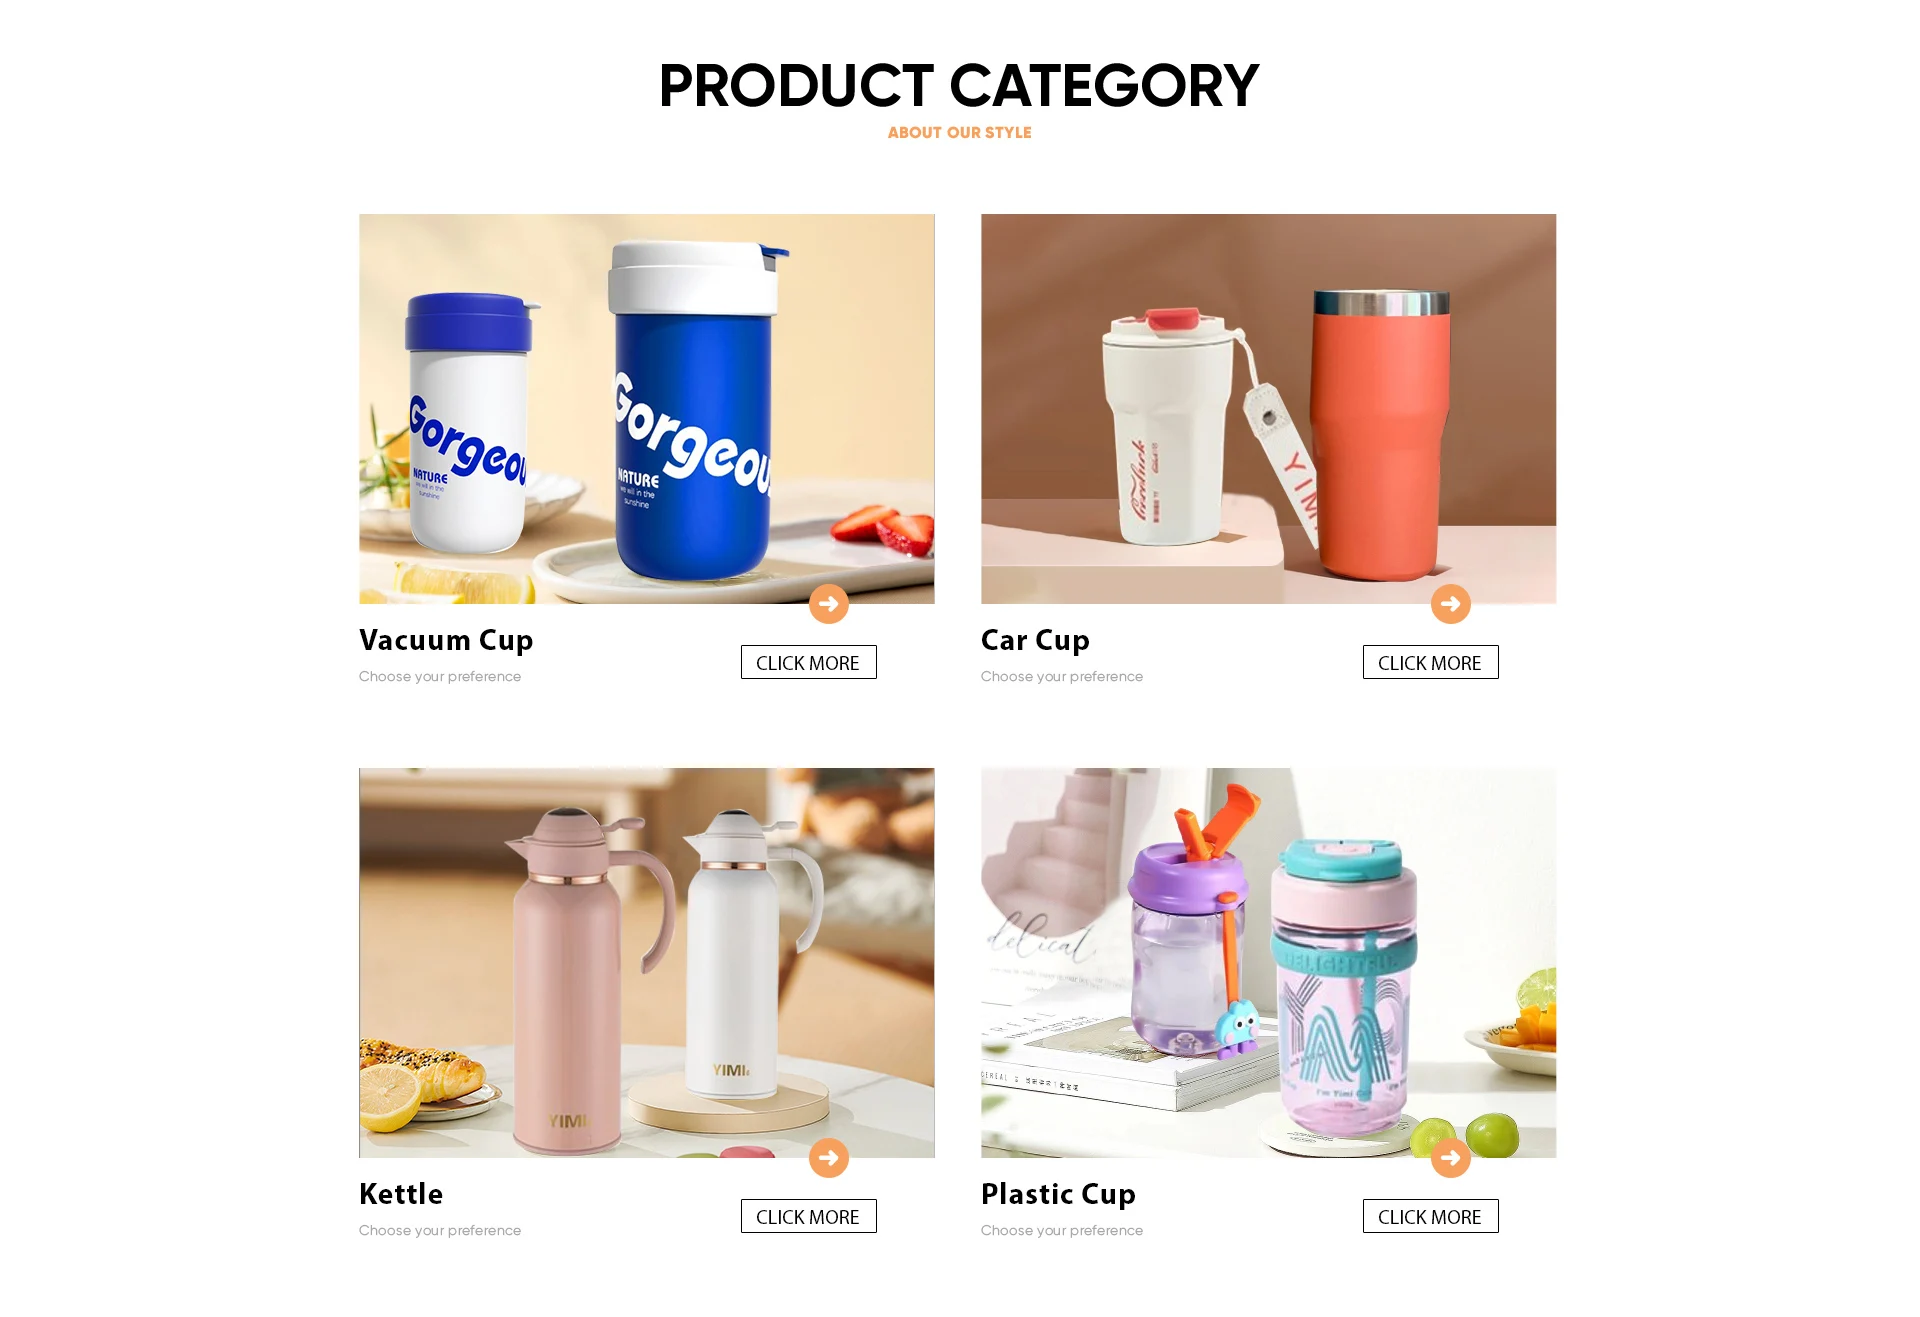Screen dimensions: 1920x1317
Task: Open the Kettle product image
Action: point(646,963)
